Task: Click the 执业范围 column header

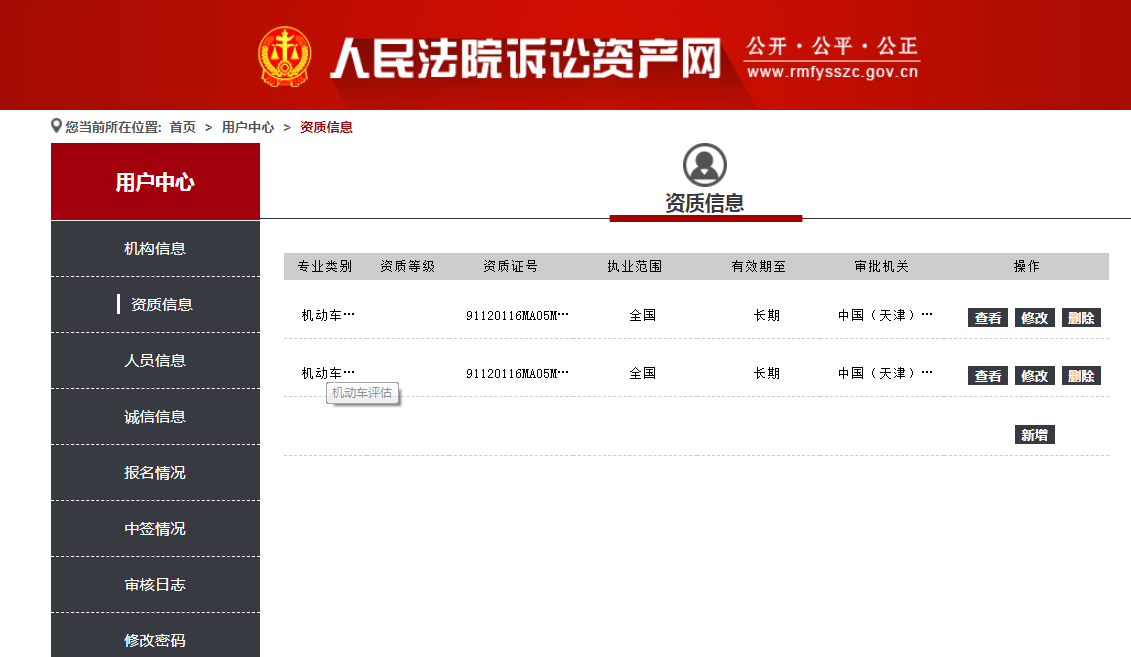Action: click(x=635, y=267)
